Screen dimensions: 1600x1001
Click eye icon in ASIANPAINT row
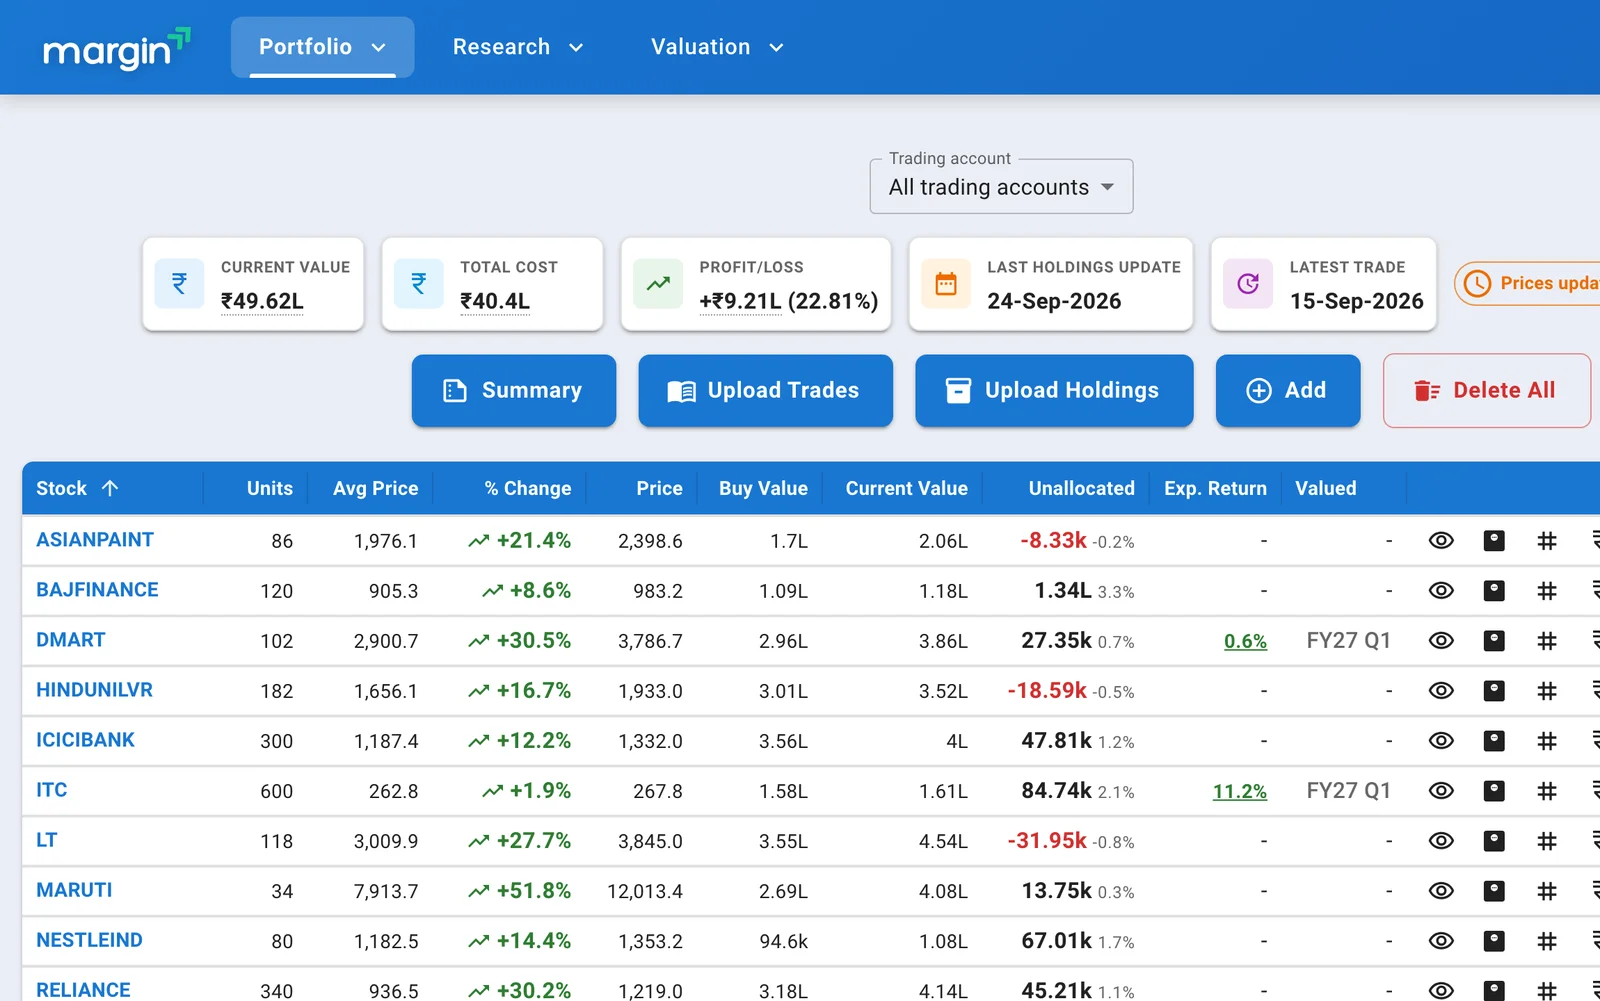coord(1441,541)
